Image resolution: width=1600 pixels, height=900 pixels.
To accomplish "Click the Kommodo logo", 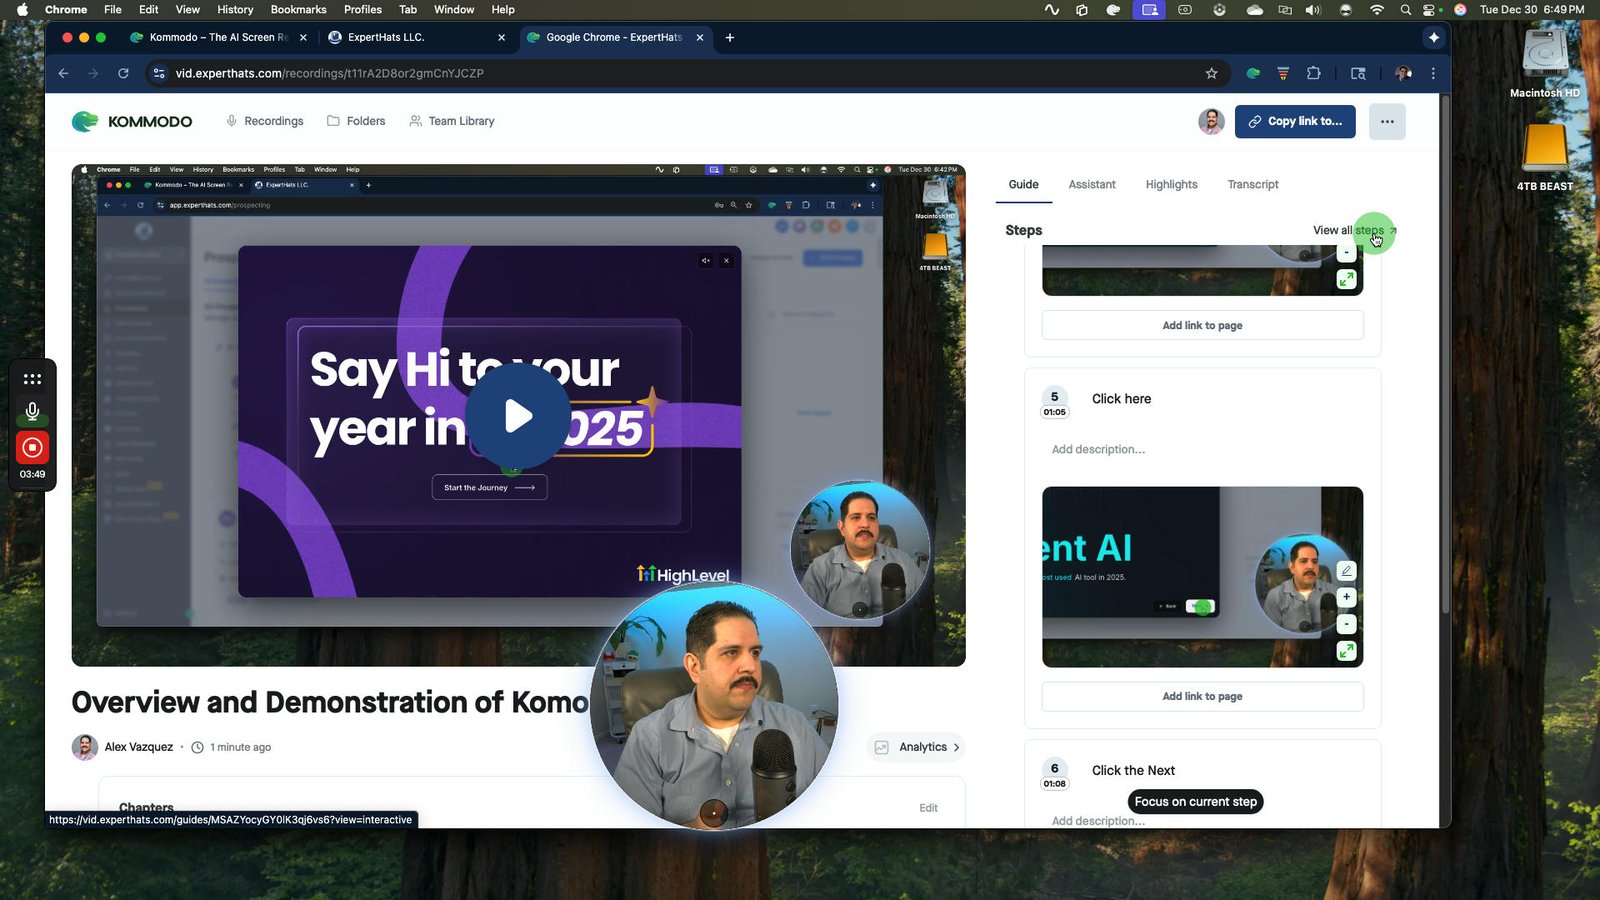I will (x=132, y=121).
